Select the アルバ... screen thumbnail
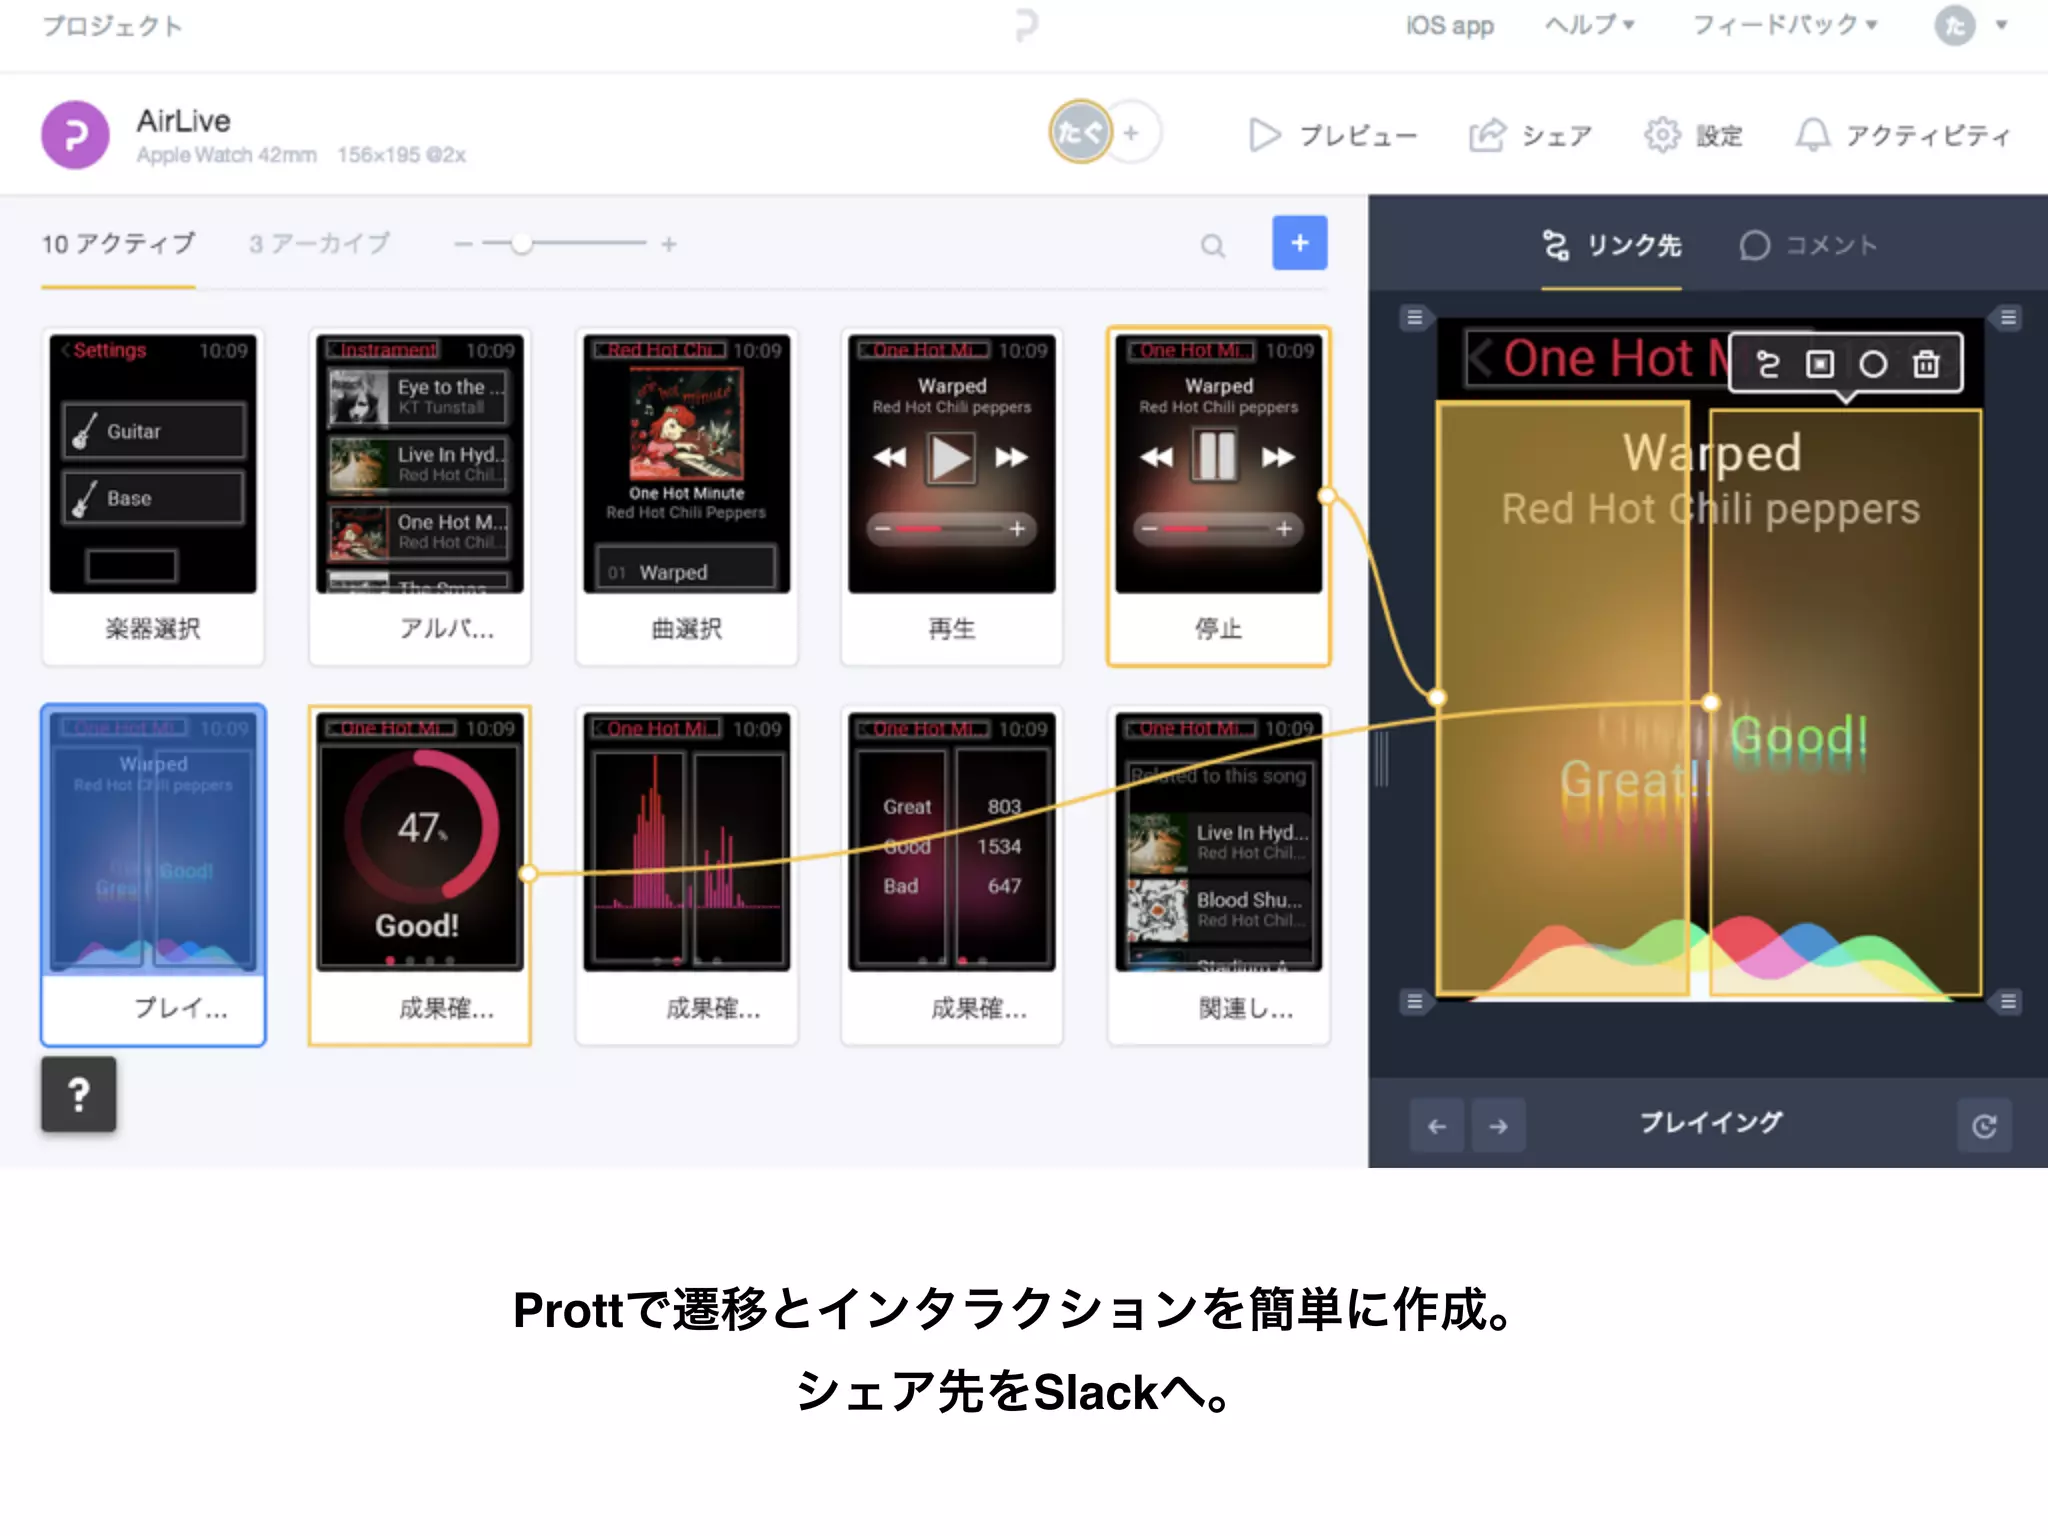The height and width of the screenshot is (1536, 2048). (x=420, y=496)
